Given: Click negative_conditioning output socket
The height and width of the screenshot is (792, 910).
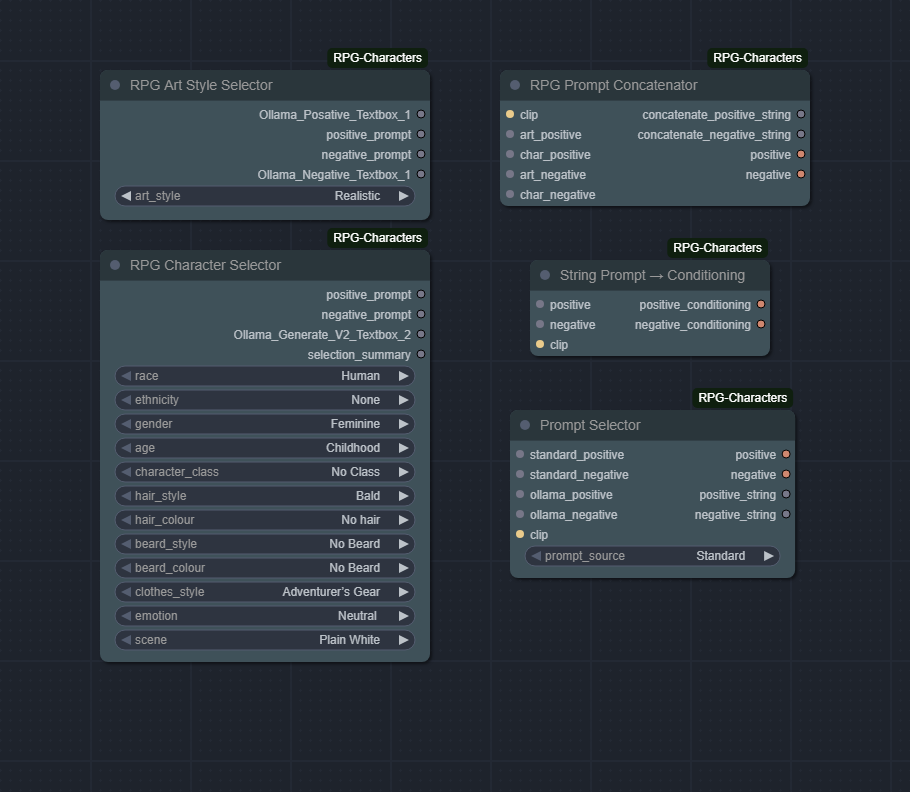Looking at the screenshot, I should point(761,324).
